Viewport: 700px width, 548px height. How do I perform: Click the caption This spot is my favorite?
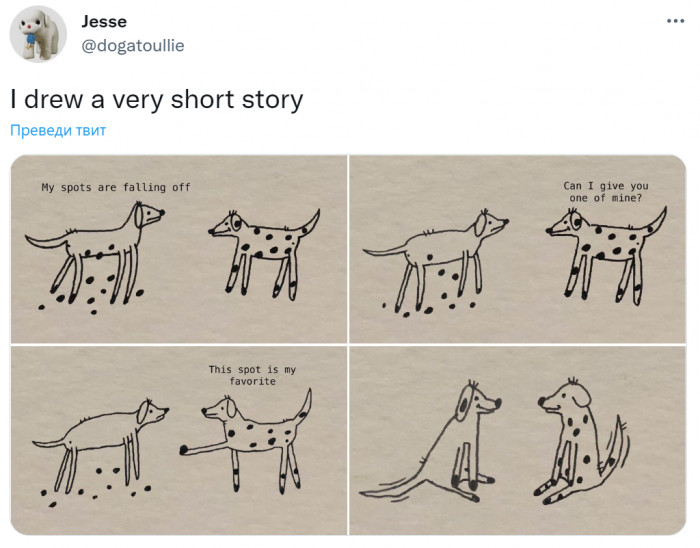click(252, 375)
